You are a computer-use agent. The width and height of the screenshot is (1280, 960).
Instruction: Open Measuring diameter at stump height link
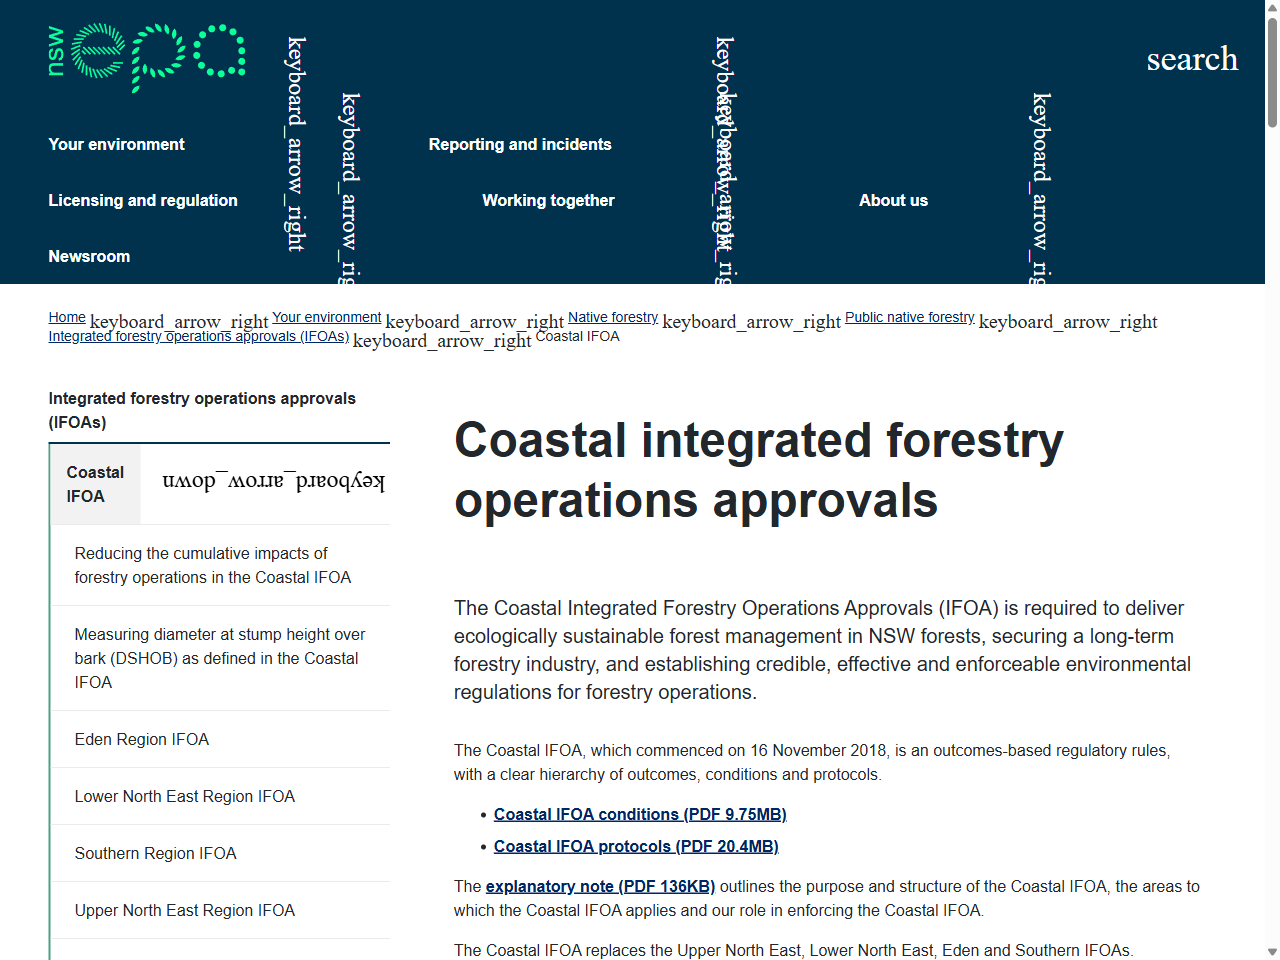point(220,658)
